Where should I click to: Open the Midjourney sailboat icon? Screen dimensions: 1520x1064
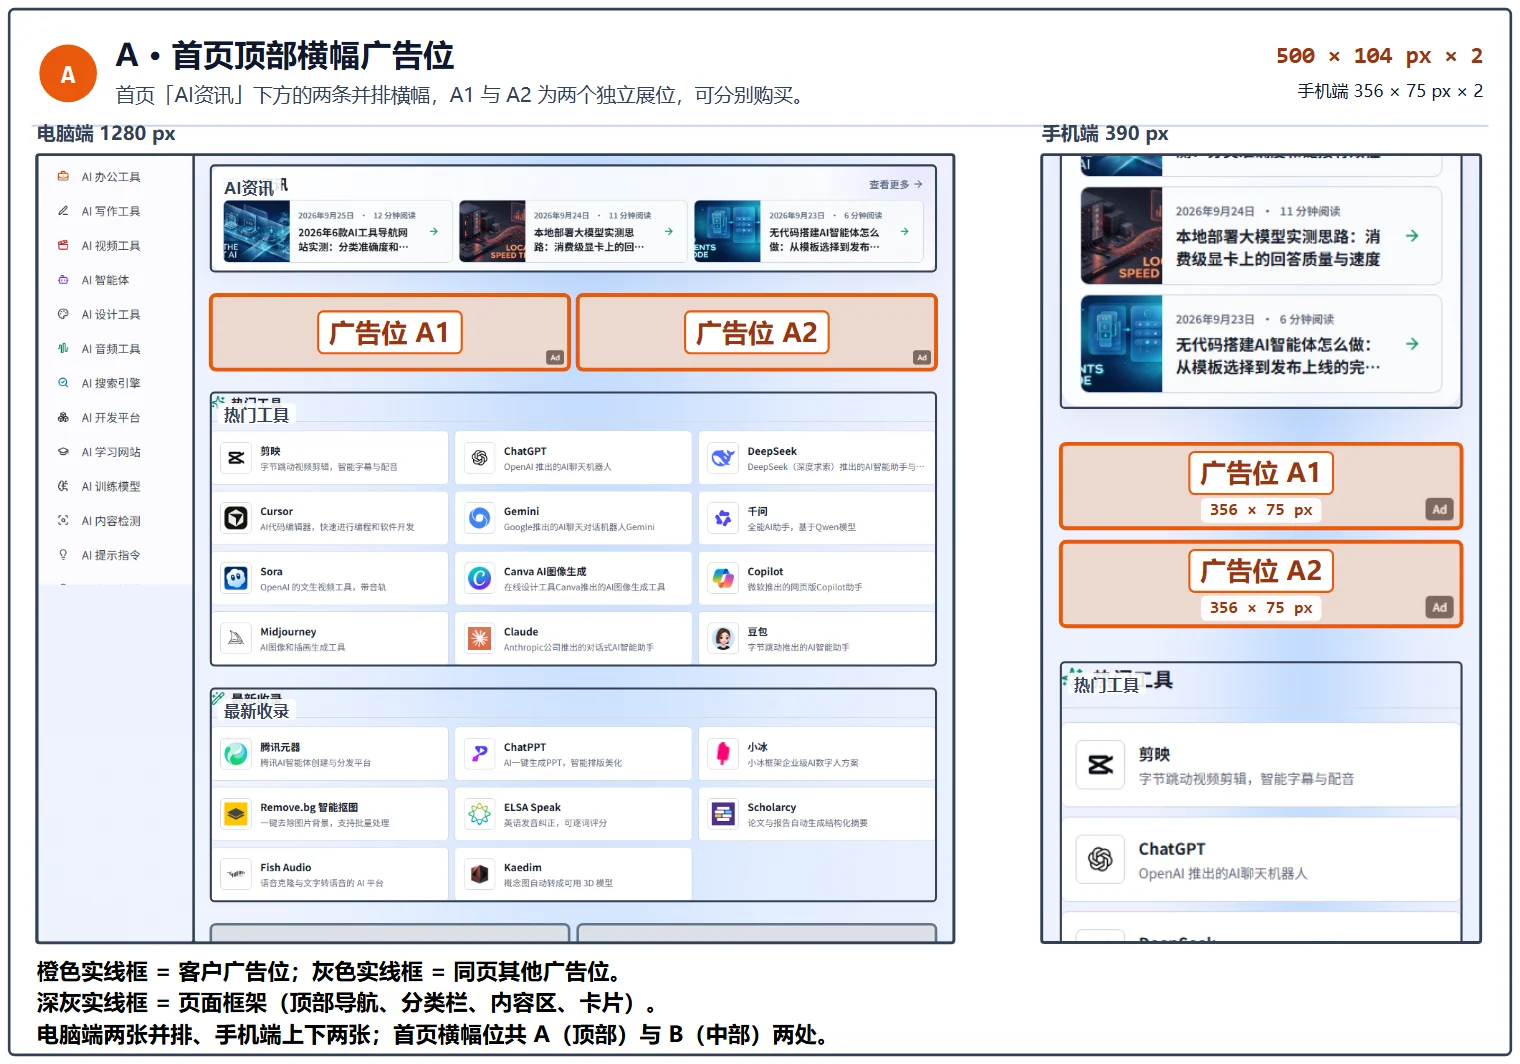click(x=236, y=638)
